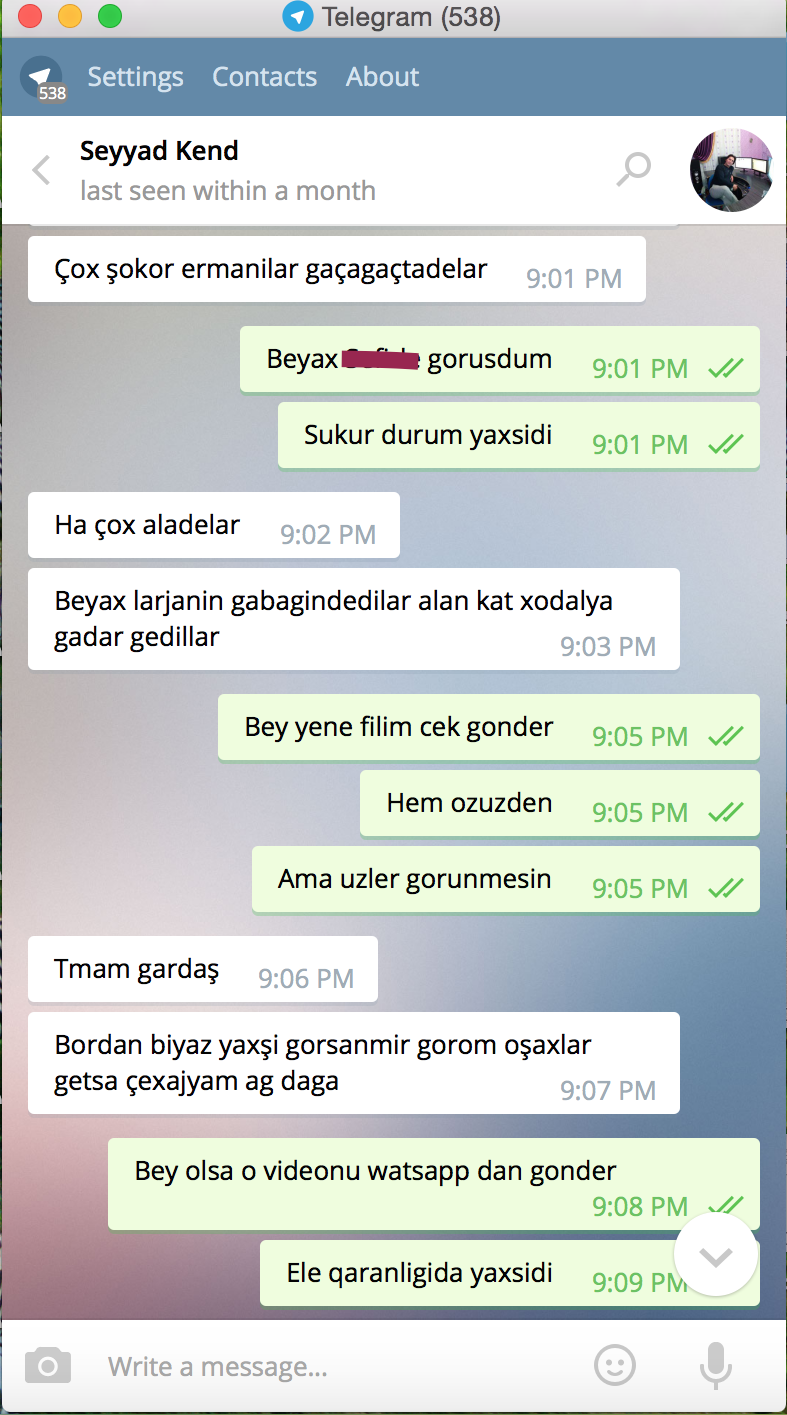
Task: Open Seyyad Kend's profile photo
Action: click(x=731, y=170)
